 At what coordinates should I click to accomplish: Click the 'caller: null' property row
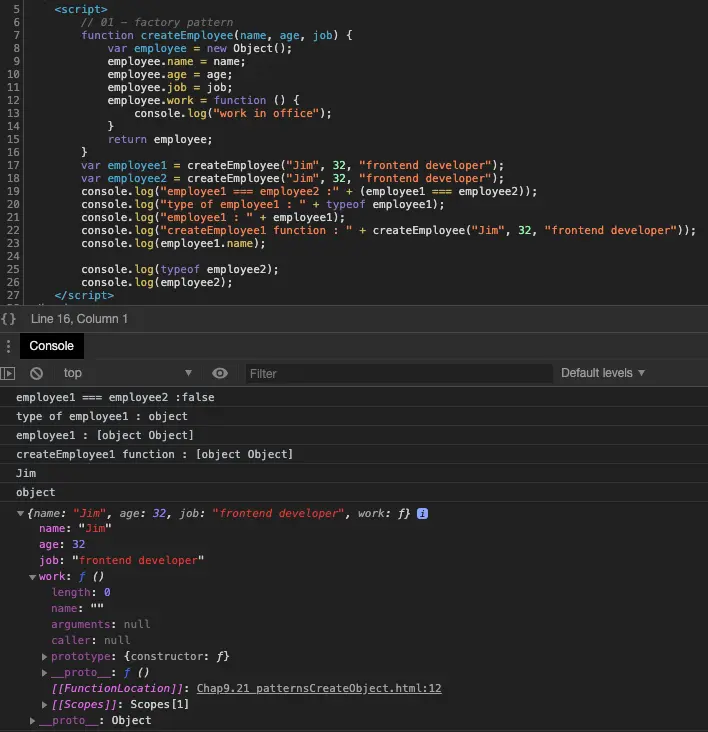tap(91, 640)
